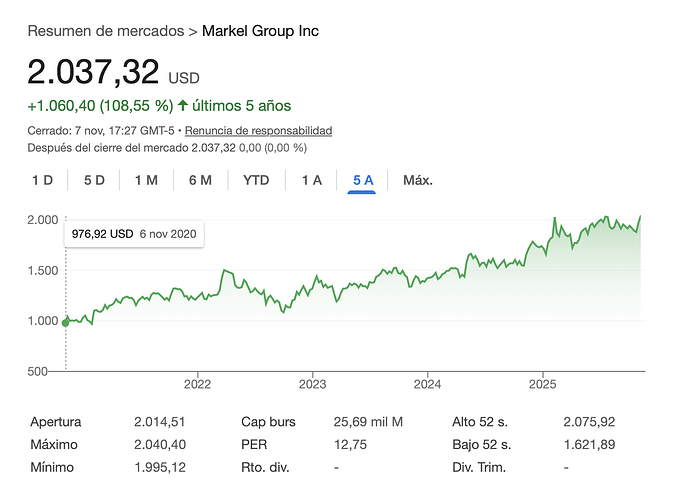Click the Máximo value 2.040,40

(160, 444)
